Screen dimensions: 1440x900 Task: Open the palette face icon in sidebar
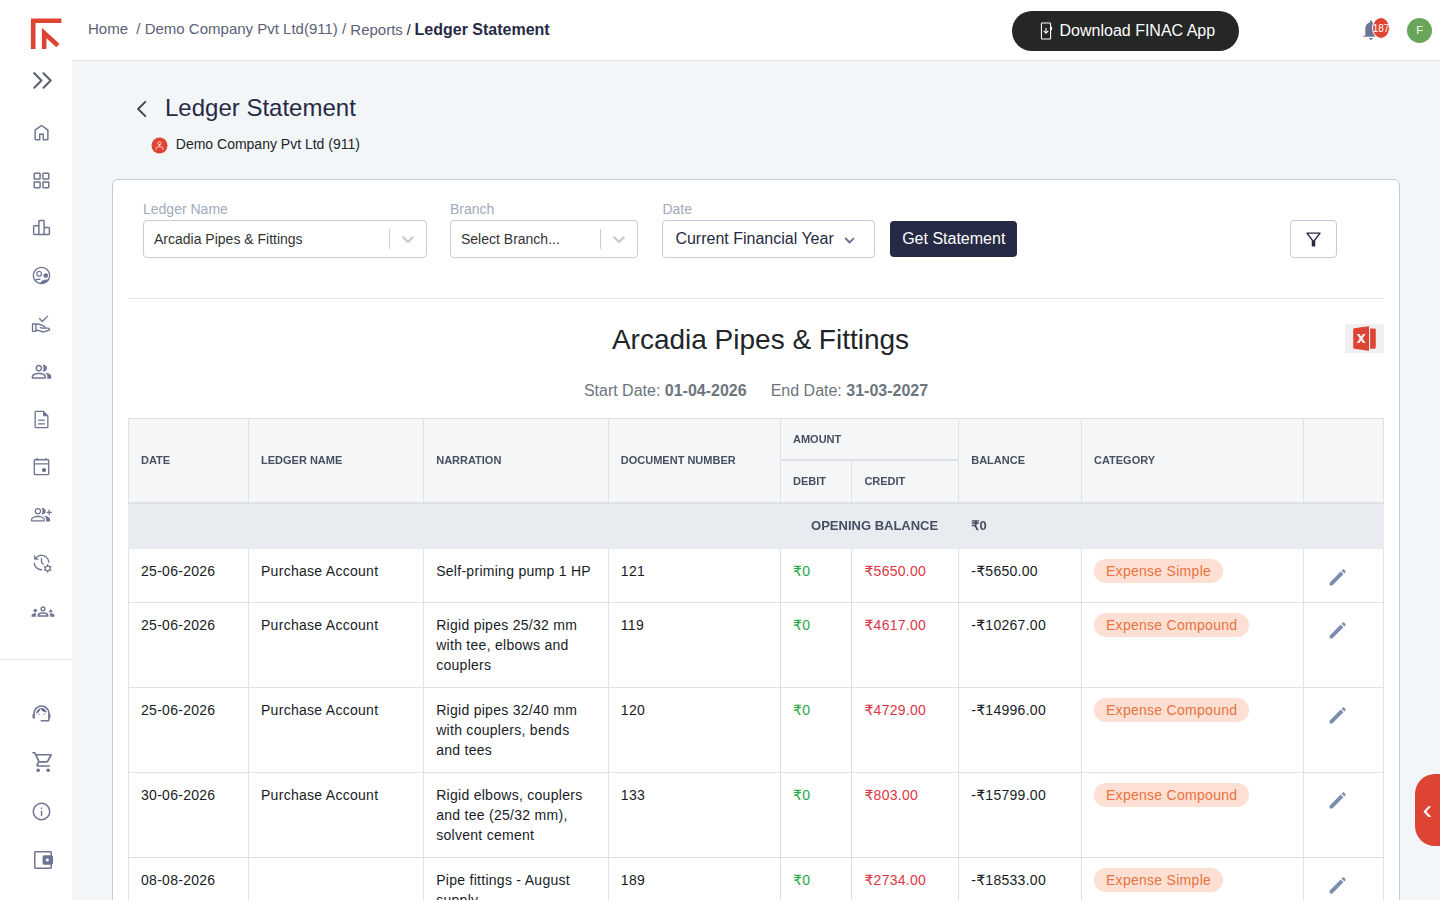(x=41, y=276)
